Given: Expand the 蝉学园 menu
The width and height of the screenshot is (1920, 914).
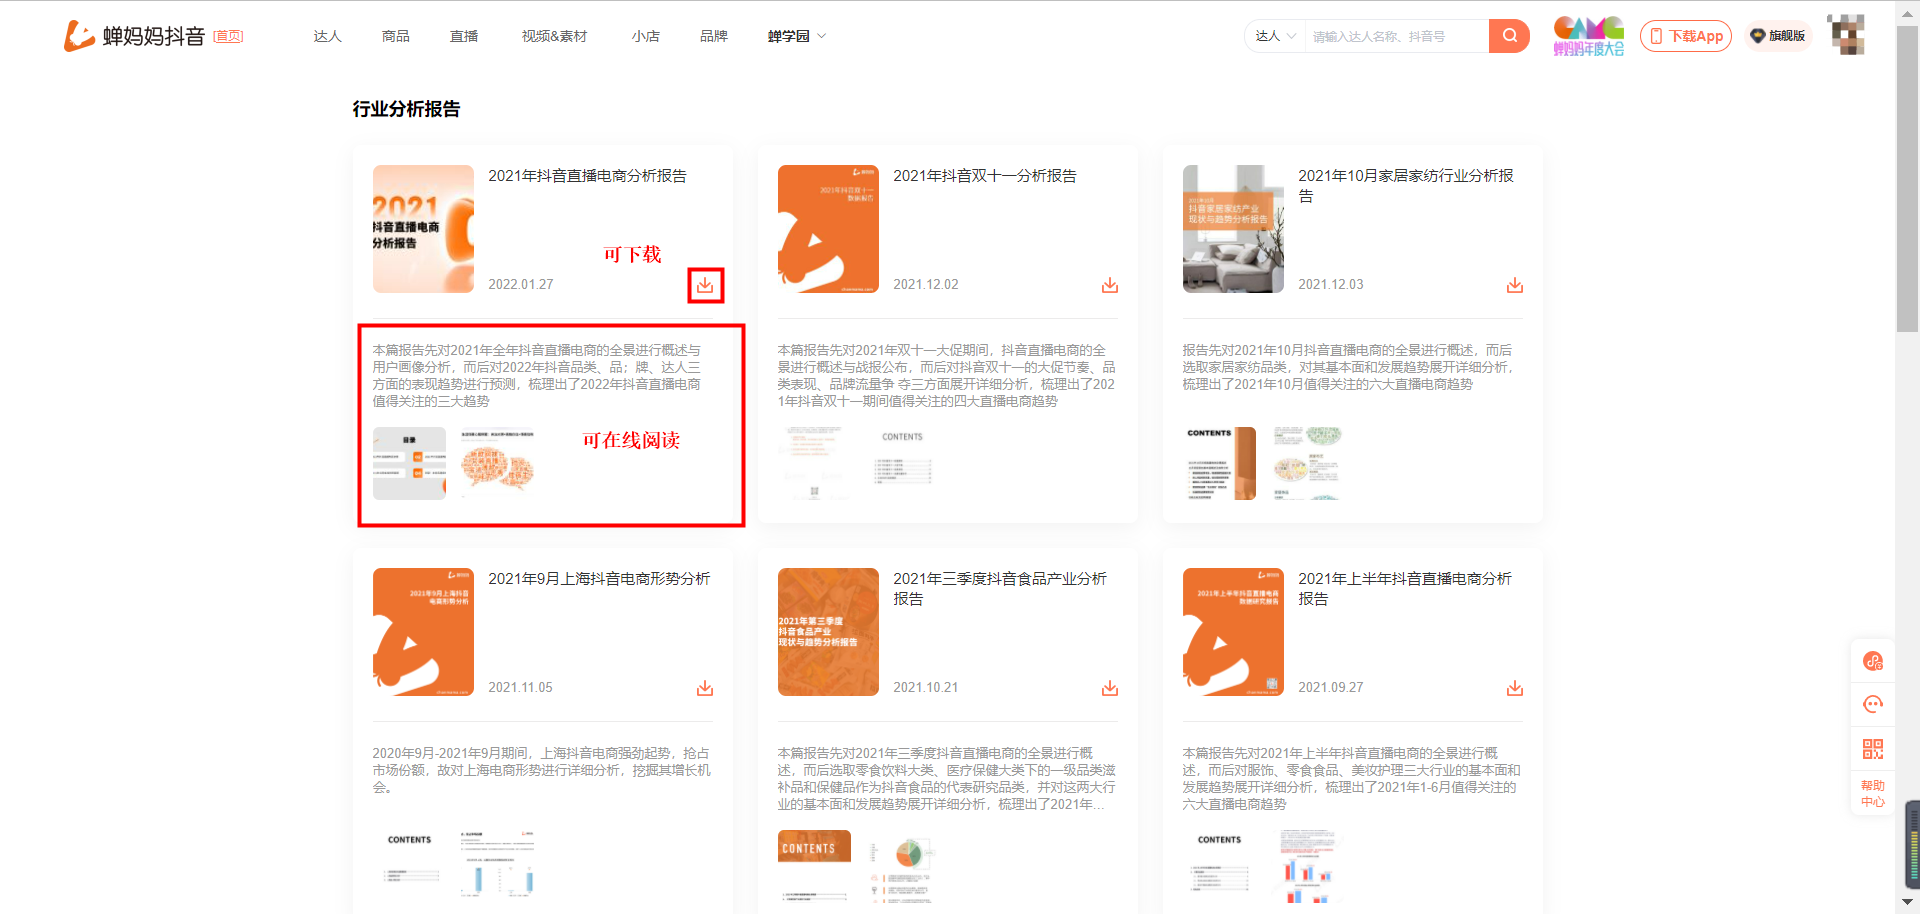Looking at the screenshot, I should tap(797, 36).
